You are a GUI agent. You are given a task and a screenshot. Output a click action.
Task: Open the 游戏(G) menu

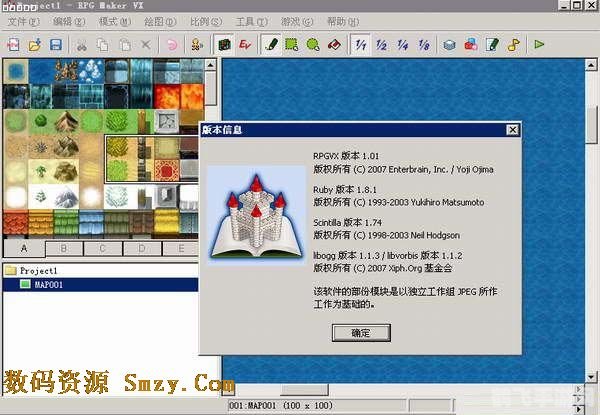pos(297,22)
